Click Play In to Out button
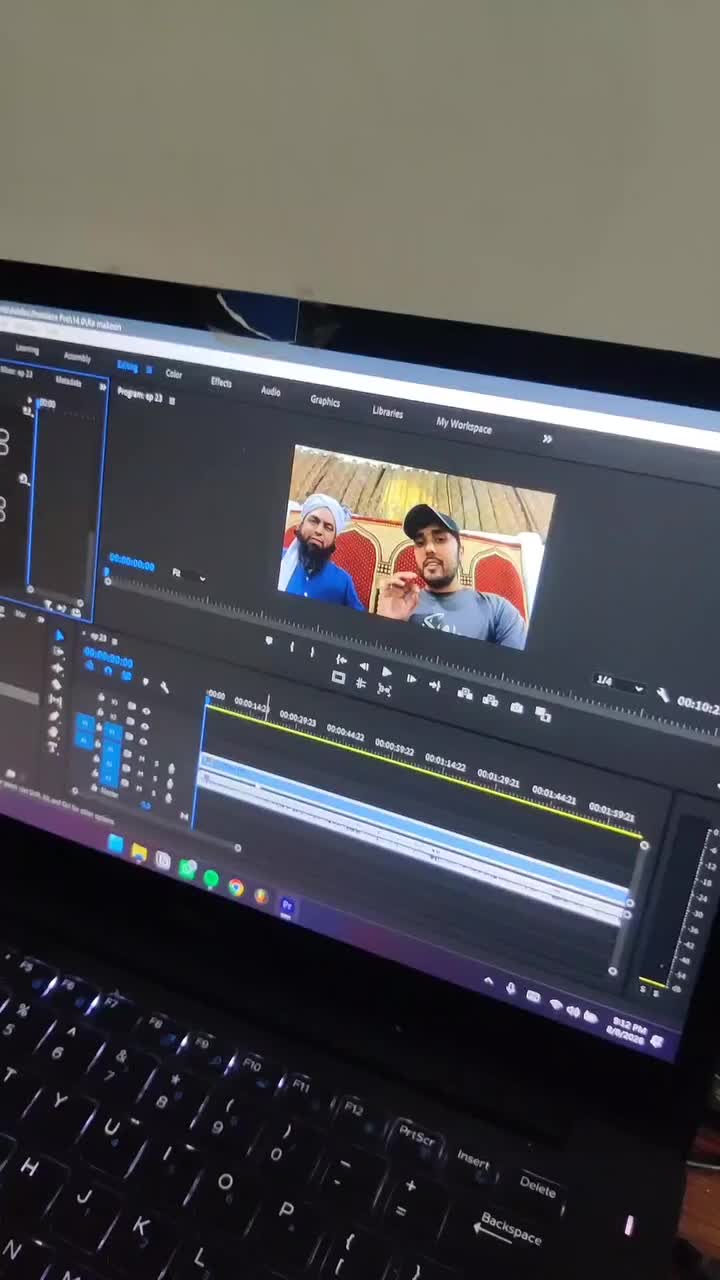The image size is (720, 1280). (384, 689)
